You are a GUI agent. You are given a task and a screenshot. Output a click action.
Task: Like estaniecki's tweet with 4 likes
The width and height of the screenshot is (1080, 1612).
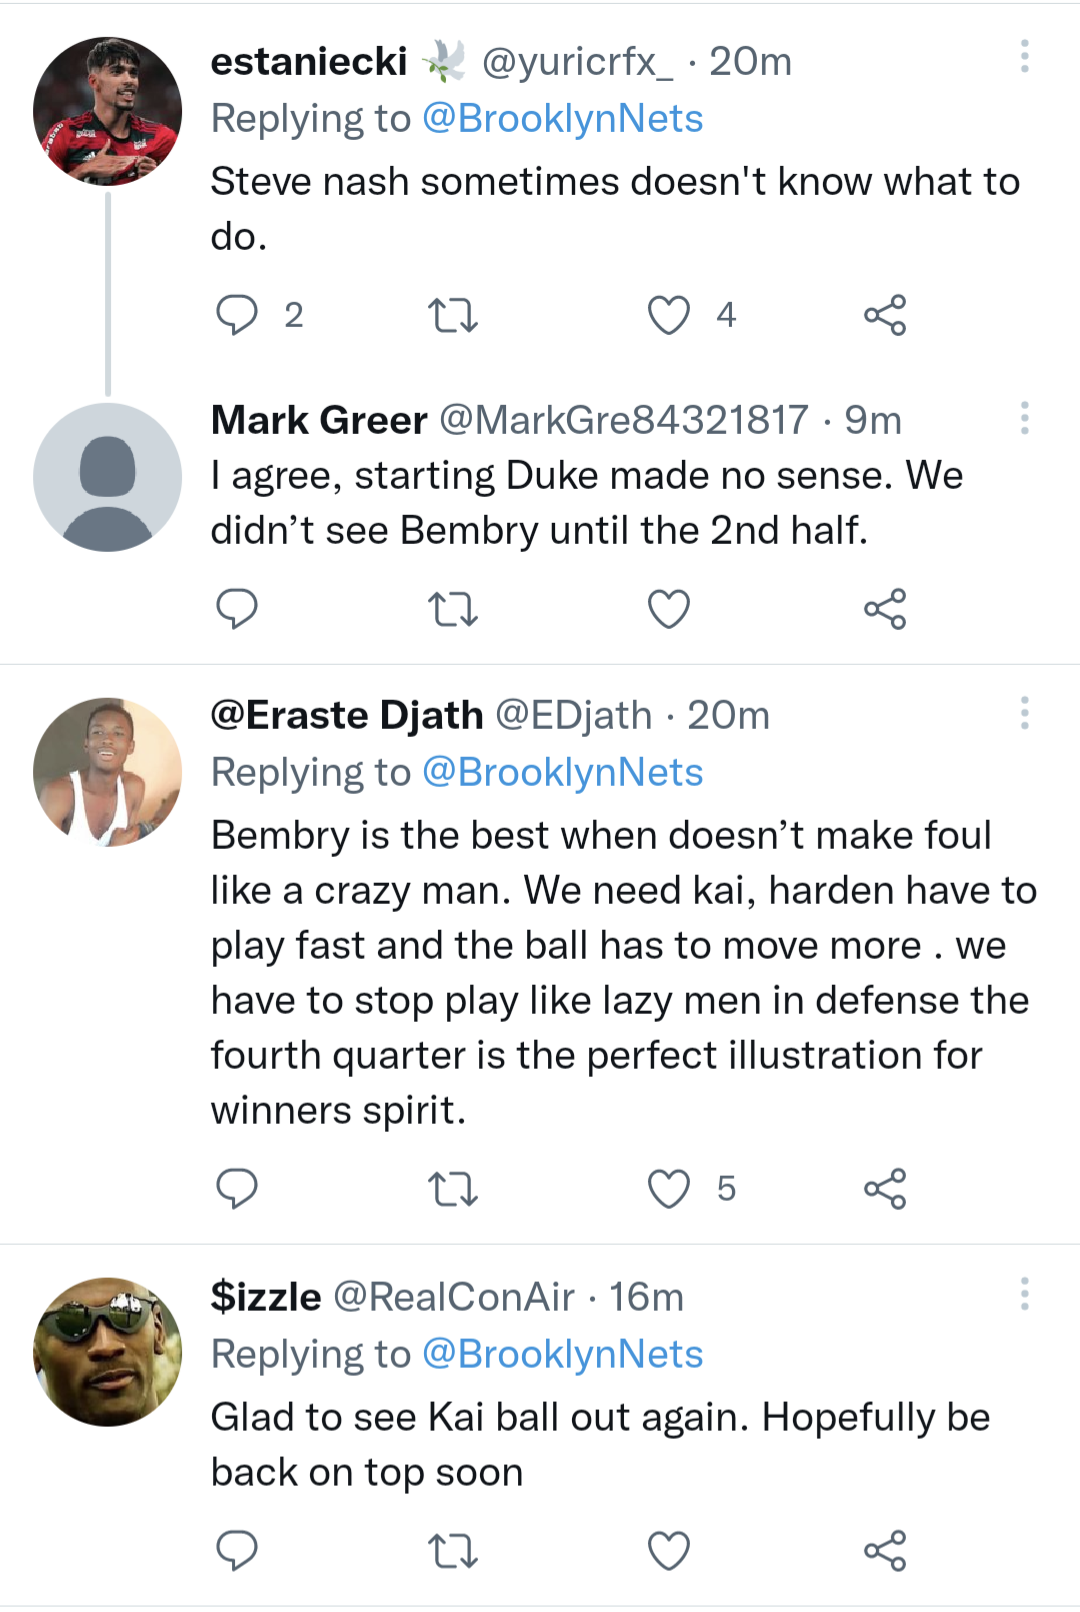[x=669, y=316]
